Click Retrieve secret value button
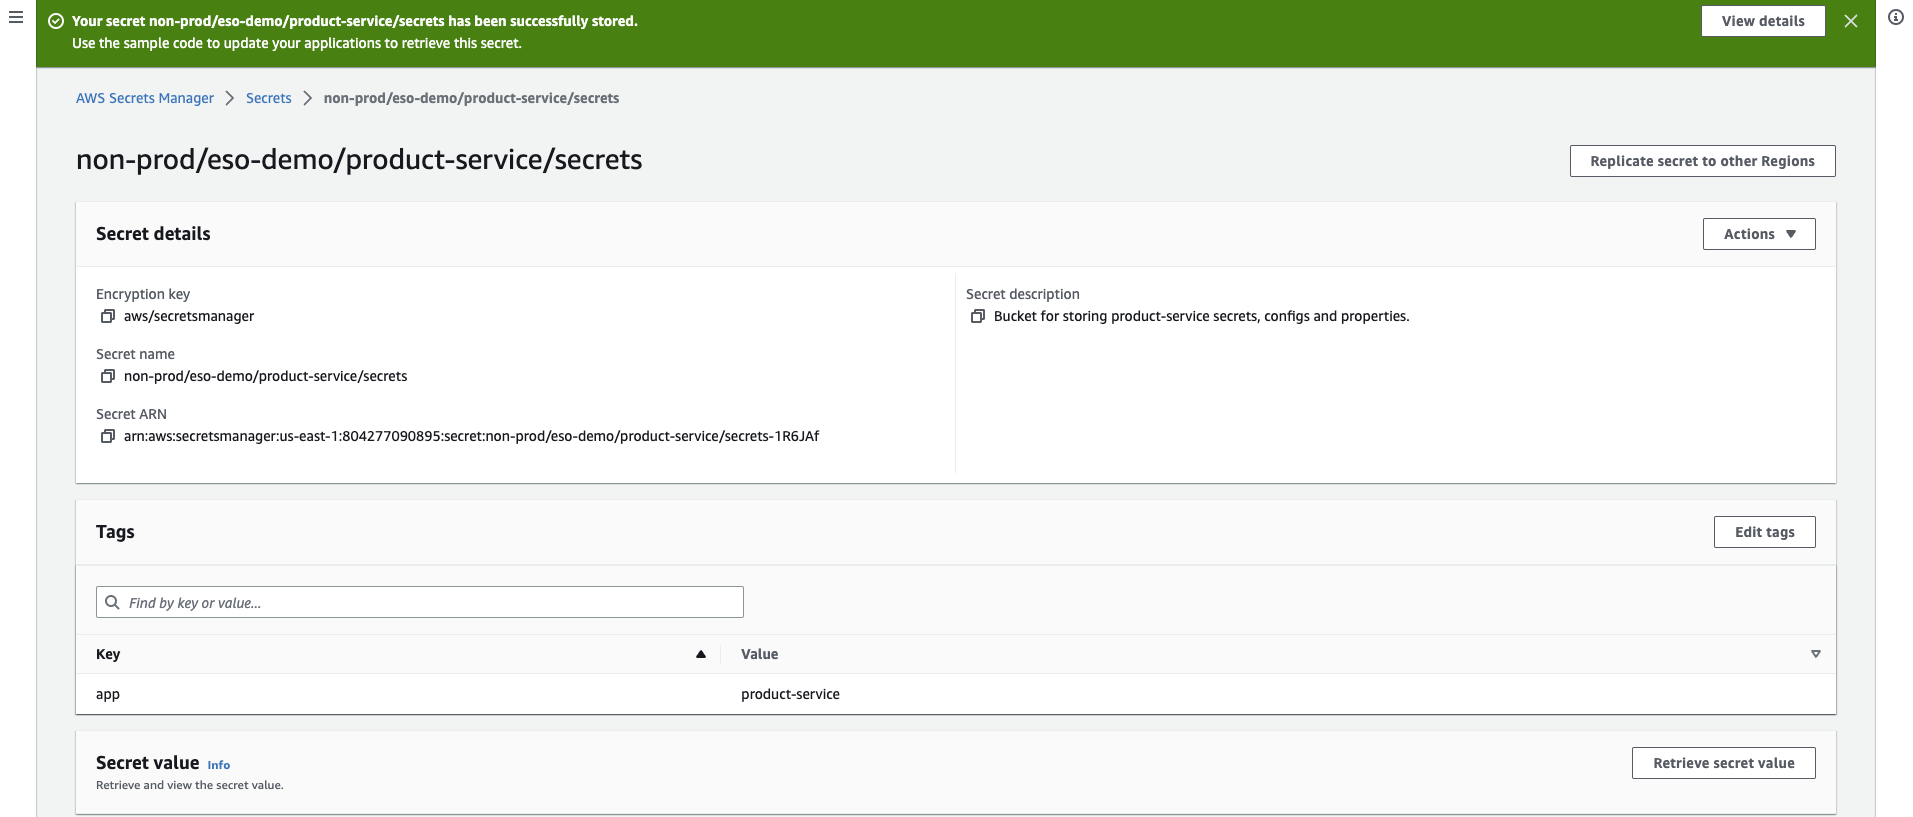This screenshot has height=817, width=1913. [1723, 763]
